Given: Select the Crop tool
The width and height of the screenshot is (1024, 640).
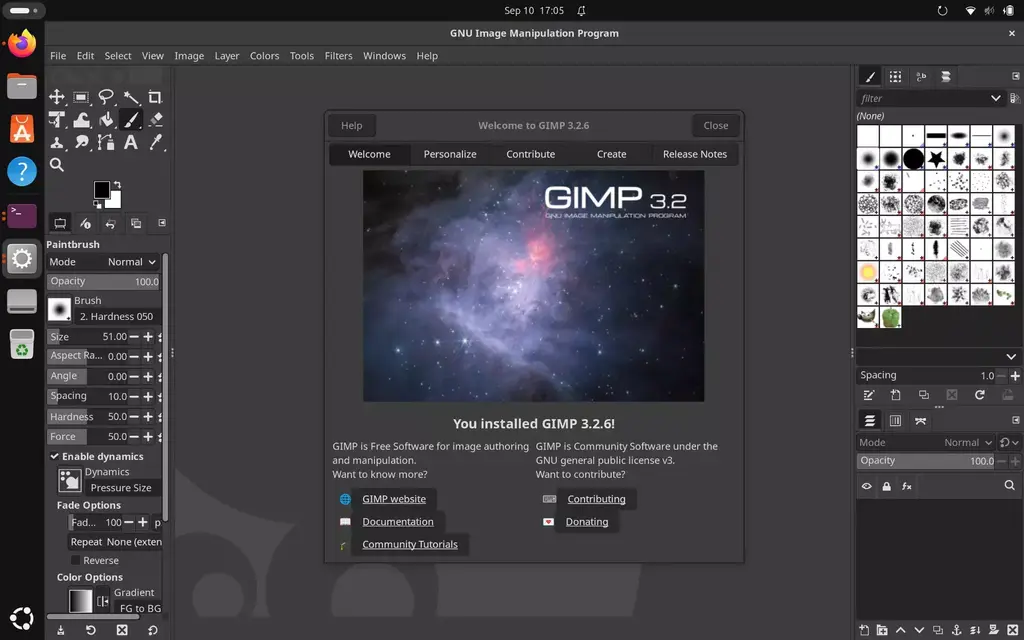Looking at the screenshot, I should 155,97.
